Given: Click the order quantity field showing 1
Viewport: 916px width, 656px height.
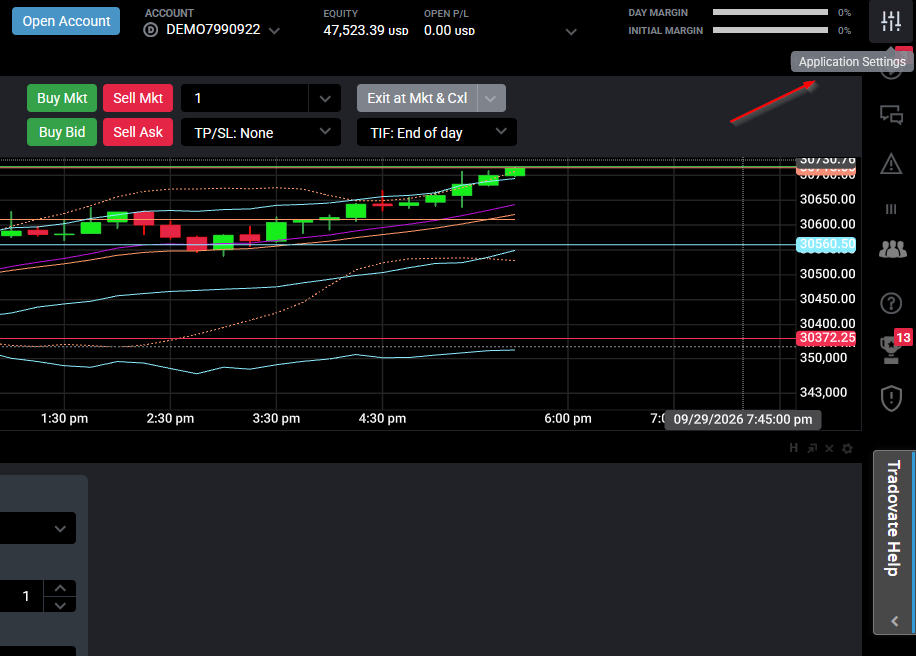Looking at the screenshot, I should coord(245,98).
